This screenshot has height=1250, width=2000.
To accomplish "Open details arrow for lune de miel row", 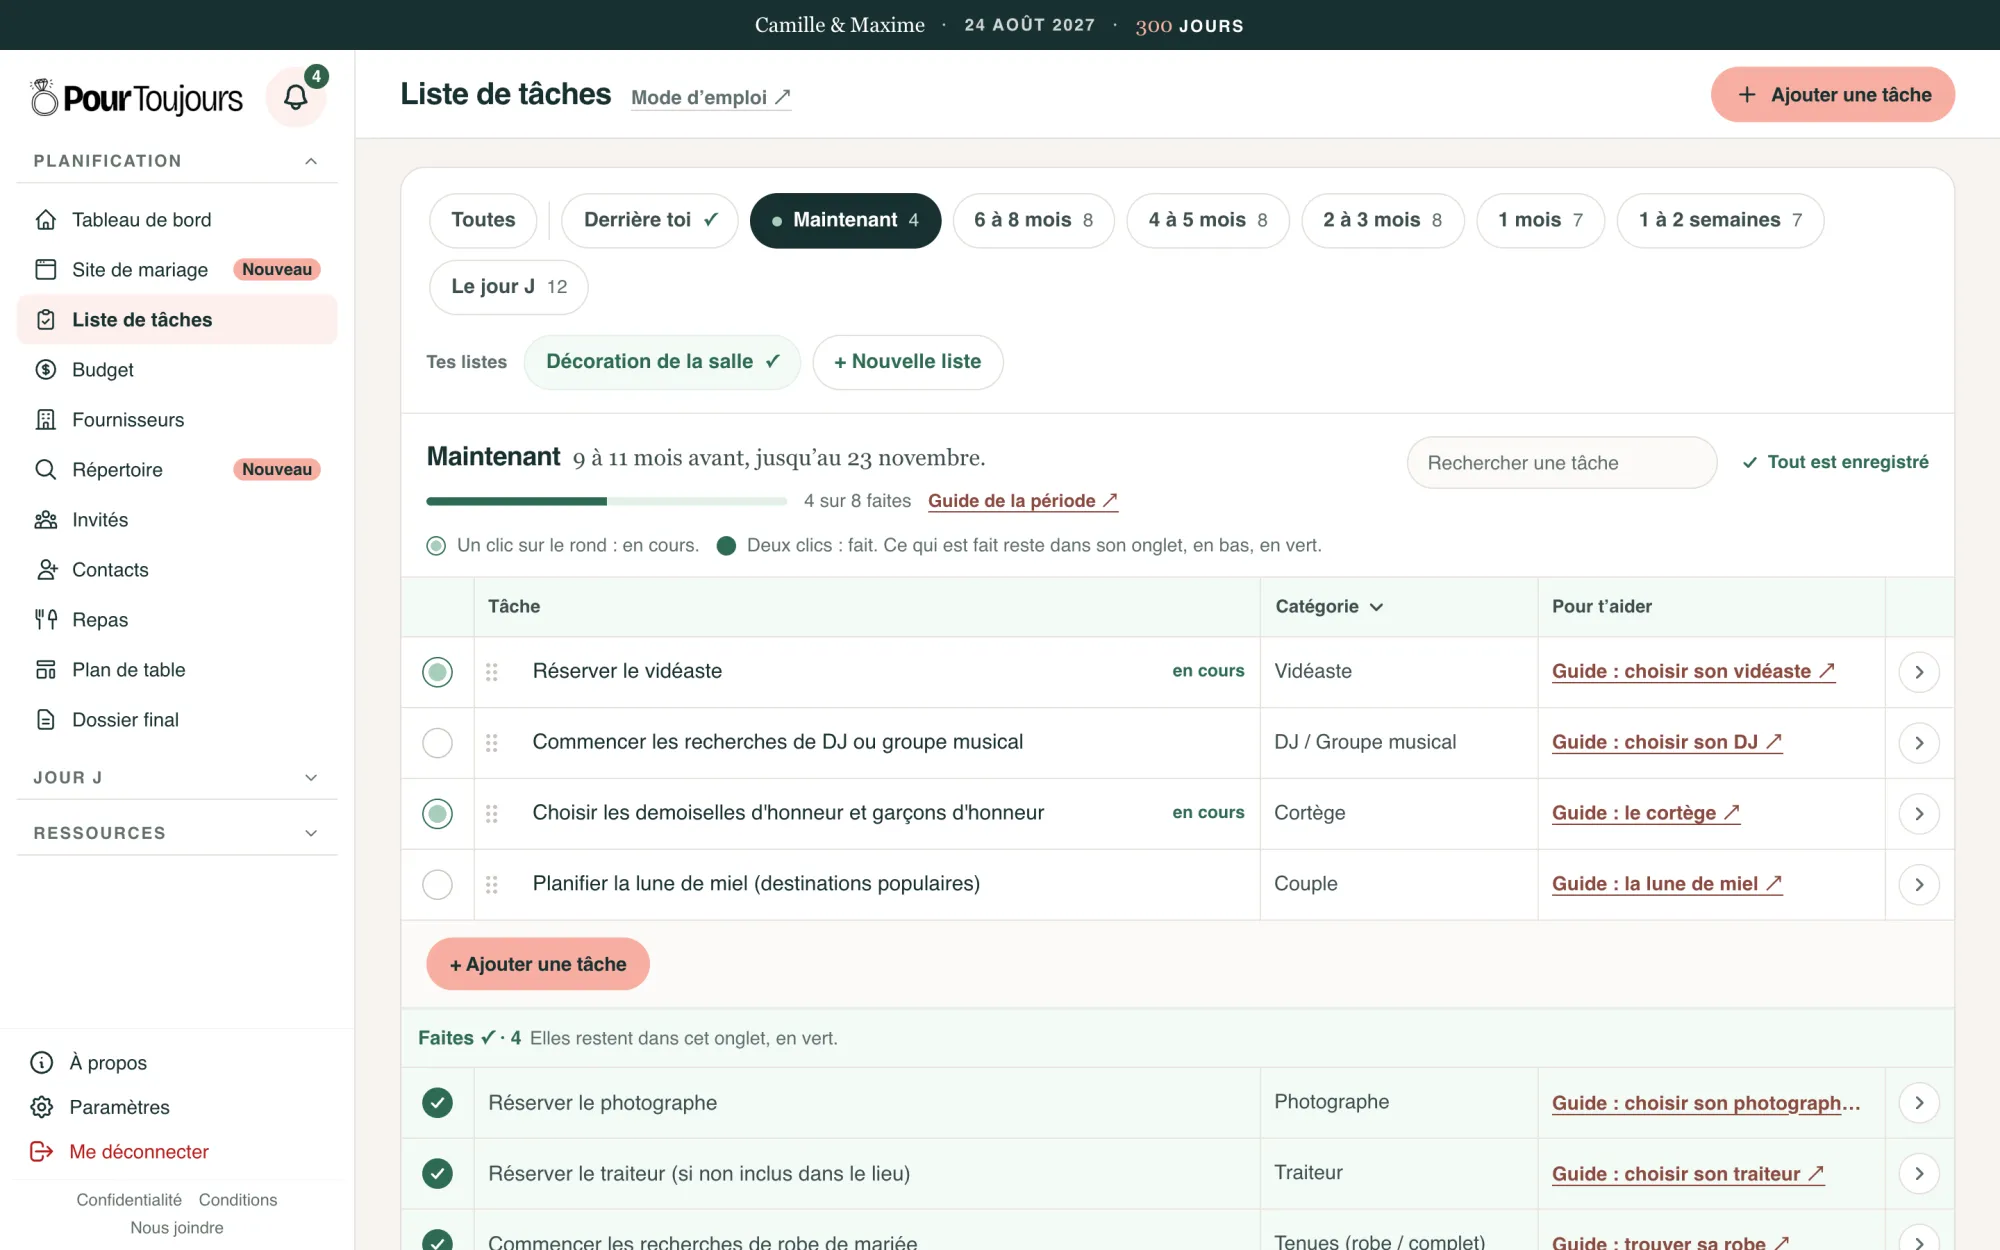I will pos(1919,885).
